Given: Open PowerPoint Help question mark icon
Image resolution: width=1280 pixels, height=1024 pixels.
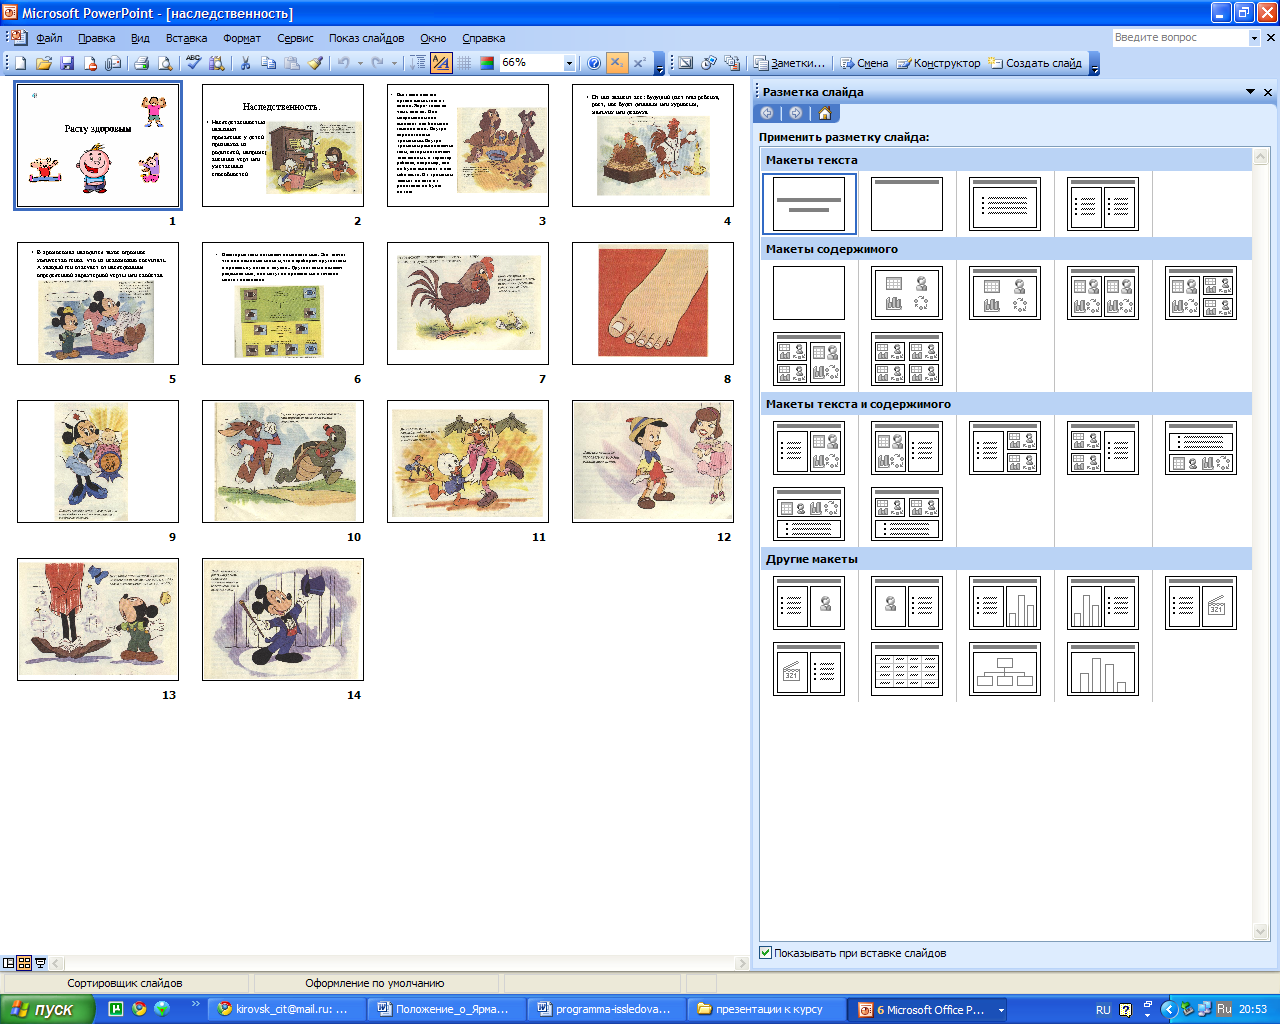Looking at the screenshot, I should pos(594,63).
